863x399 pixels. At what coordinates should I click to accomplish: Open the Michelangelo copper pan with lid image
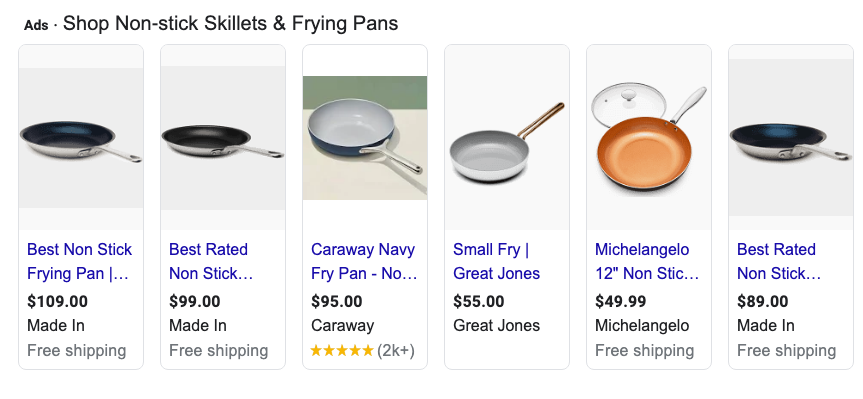click(649, 138)
